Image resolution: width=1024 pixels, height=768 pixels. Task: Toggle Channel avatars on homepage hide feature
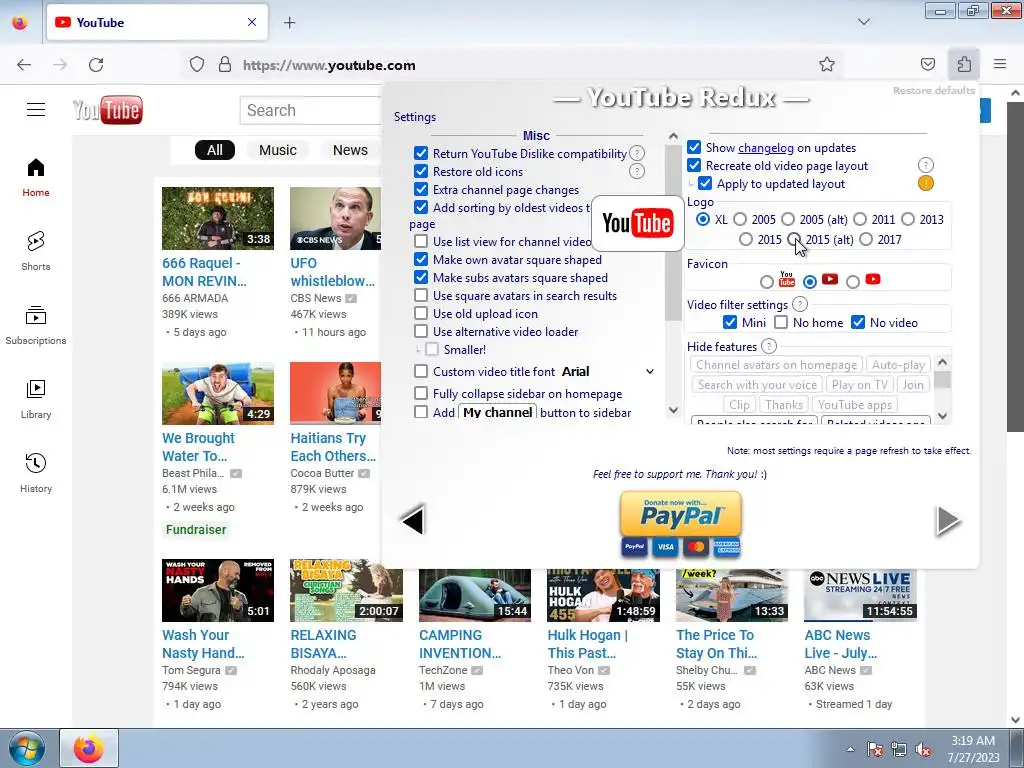pyautogui.click(x=776, y=364)
